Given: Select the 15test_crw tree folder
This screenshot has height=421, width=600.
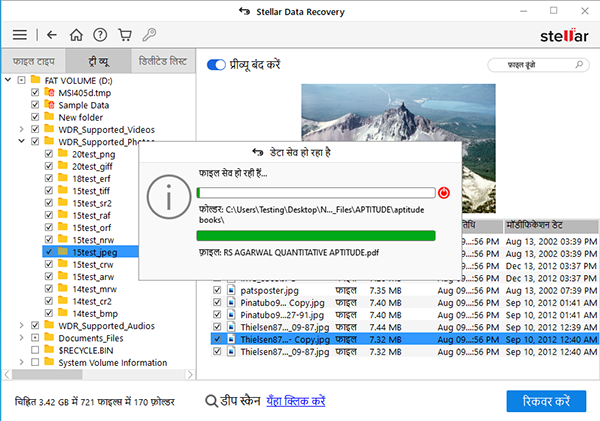Looking at the screenshot, I should [93, 264].
